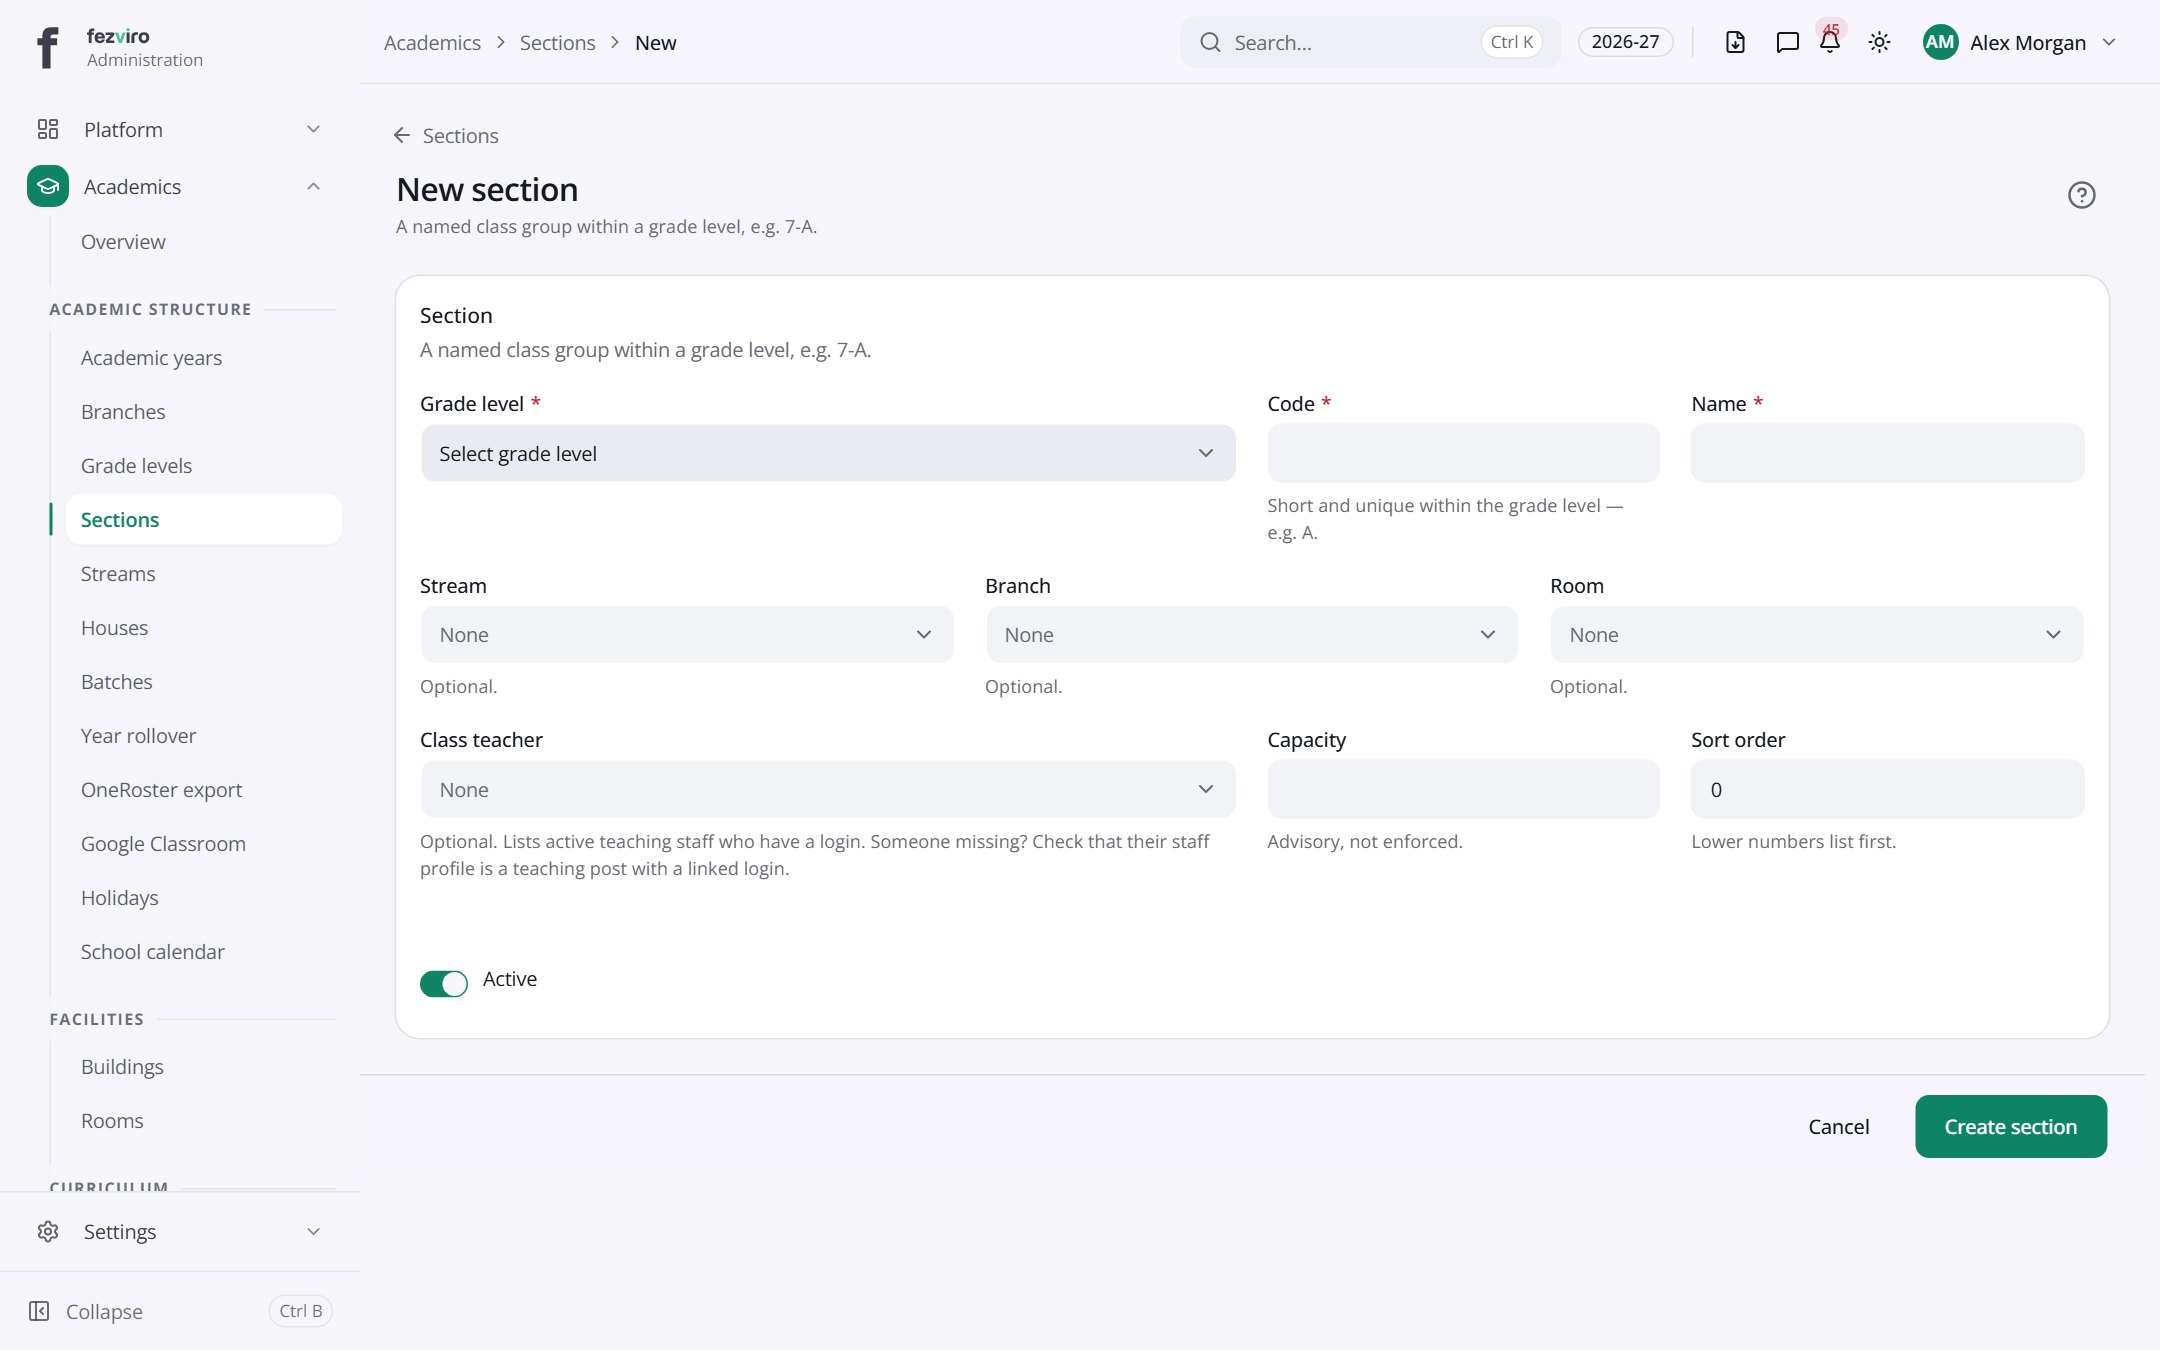Click the Academics graduation cap icon
The width and height of the screenshot is (2160, 1350).
[48, 186]
